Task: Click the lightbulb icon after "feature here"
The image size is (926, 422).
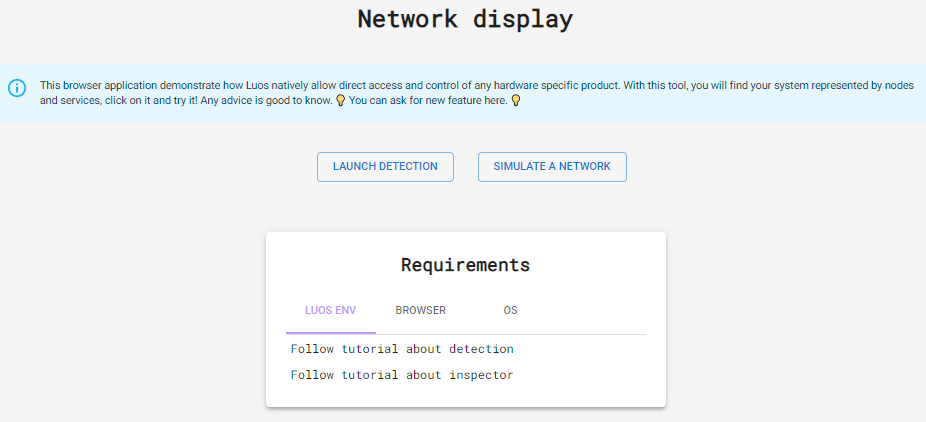Action: (516, 101)
